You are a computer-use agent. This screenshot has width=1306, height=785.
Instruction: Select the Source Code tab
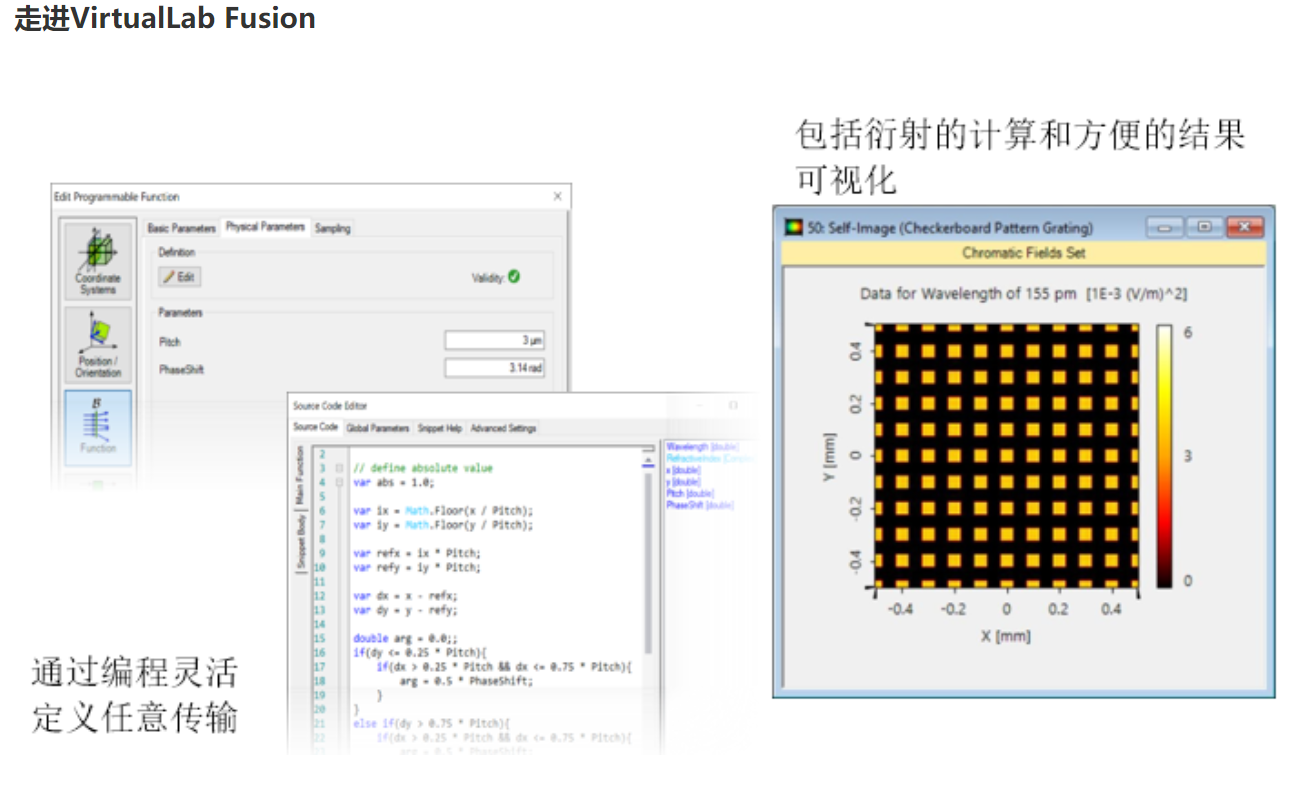pyautogui.click(x=315, y=428)
